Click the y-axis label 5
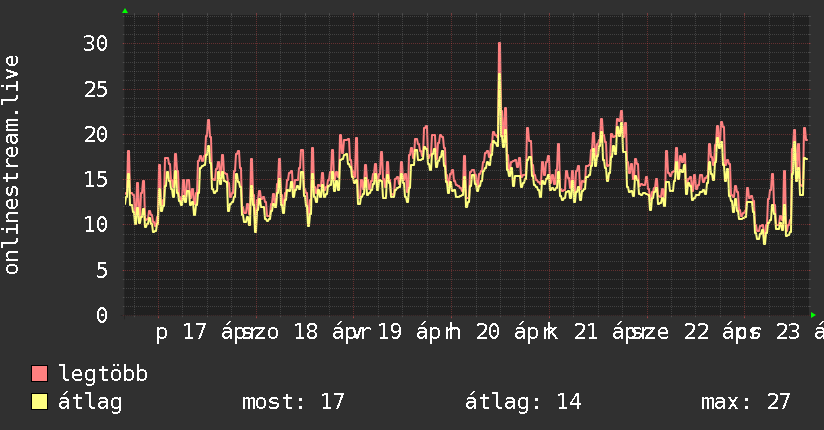Viewport: 824px width, 430px height. 102,270
